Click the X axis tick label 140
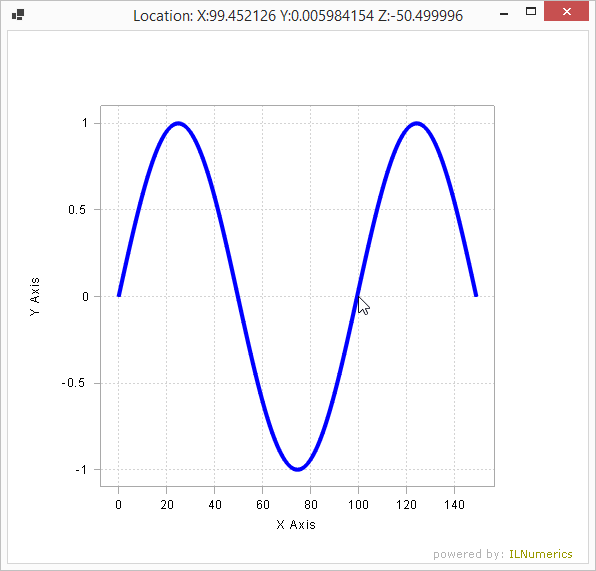This screenshot has height=571, width=596. (454, 504)
